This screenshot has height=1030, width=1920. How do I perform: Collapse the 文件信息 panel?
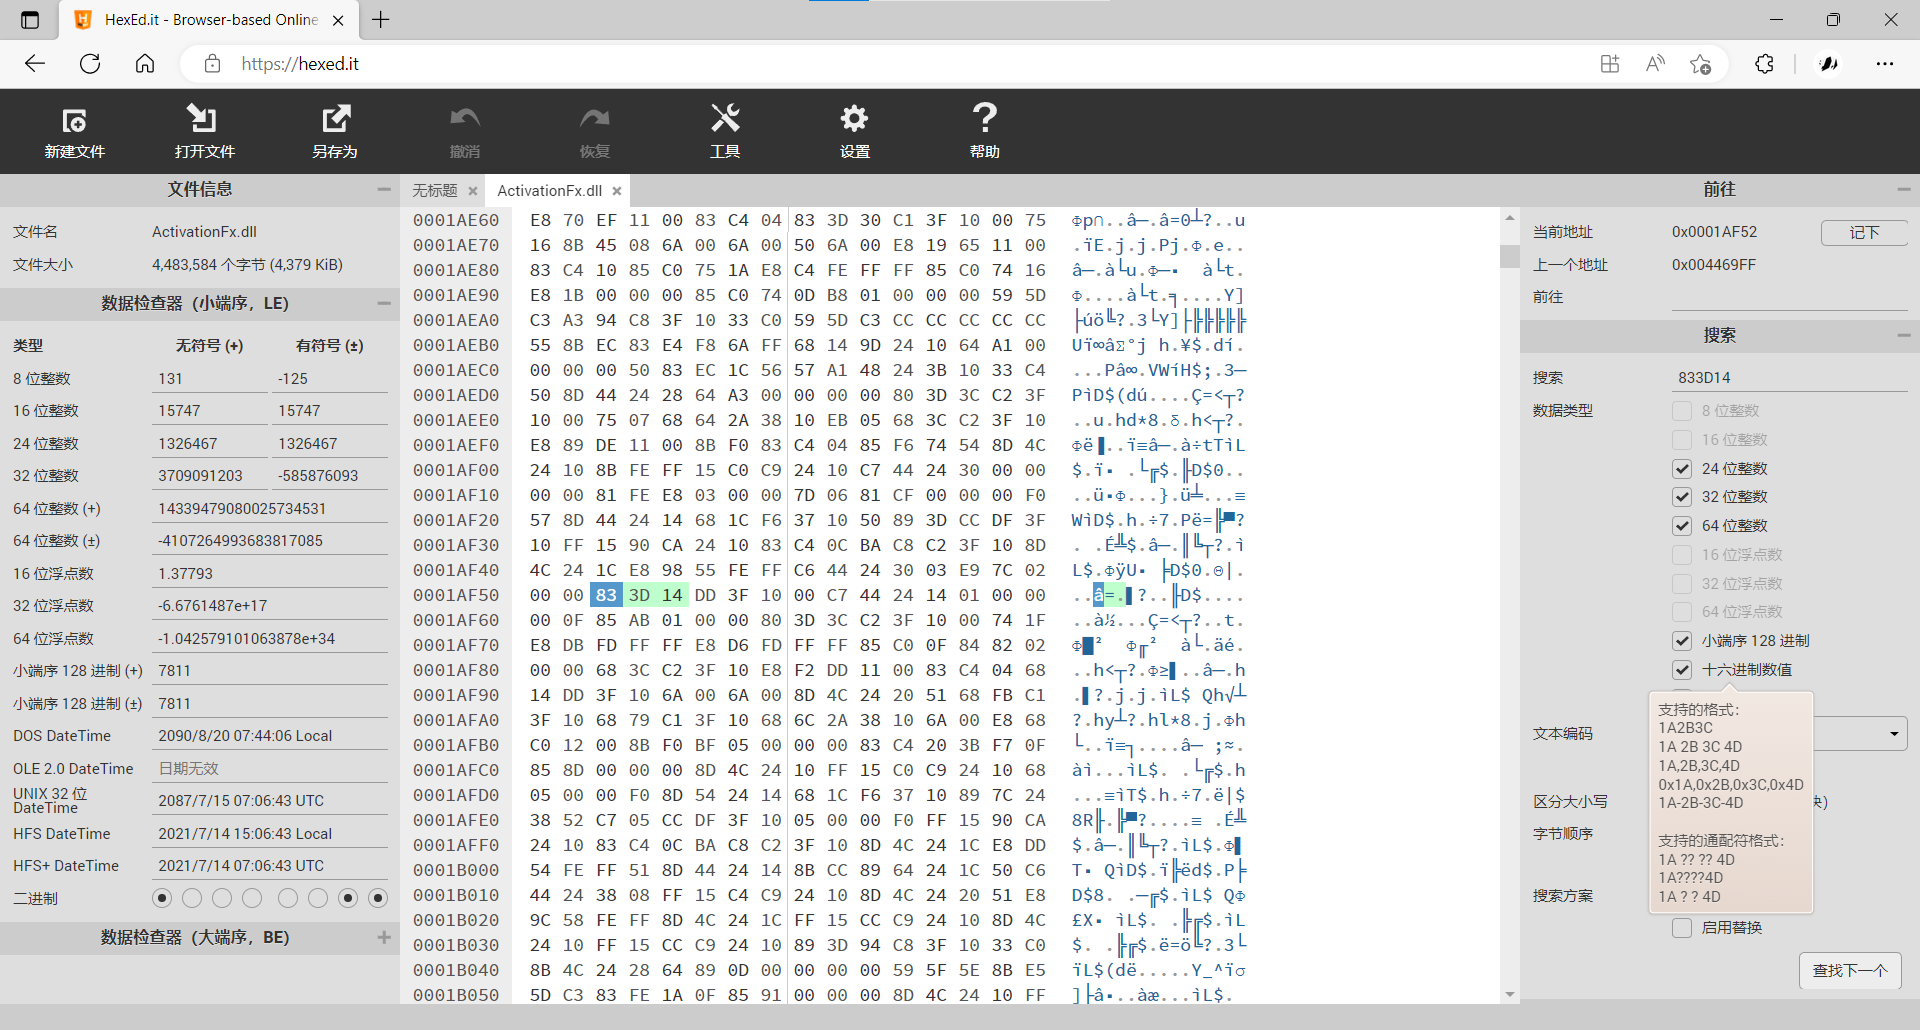384,189
